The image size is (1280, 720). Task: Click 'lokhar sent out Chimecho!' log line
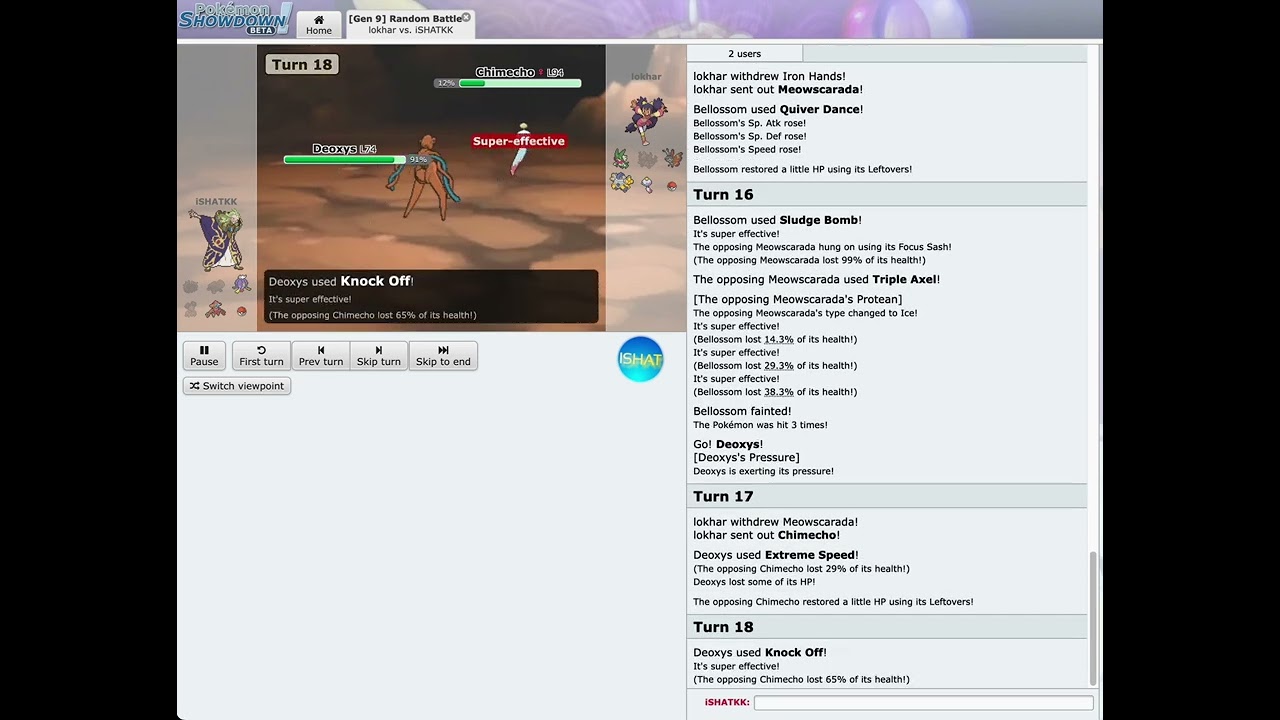click(x=766, y=535)
